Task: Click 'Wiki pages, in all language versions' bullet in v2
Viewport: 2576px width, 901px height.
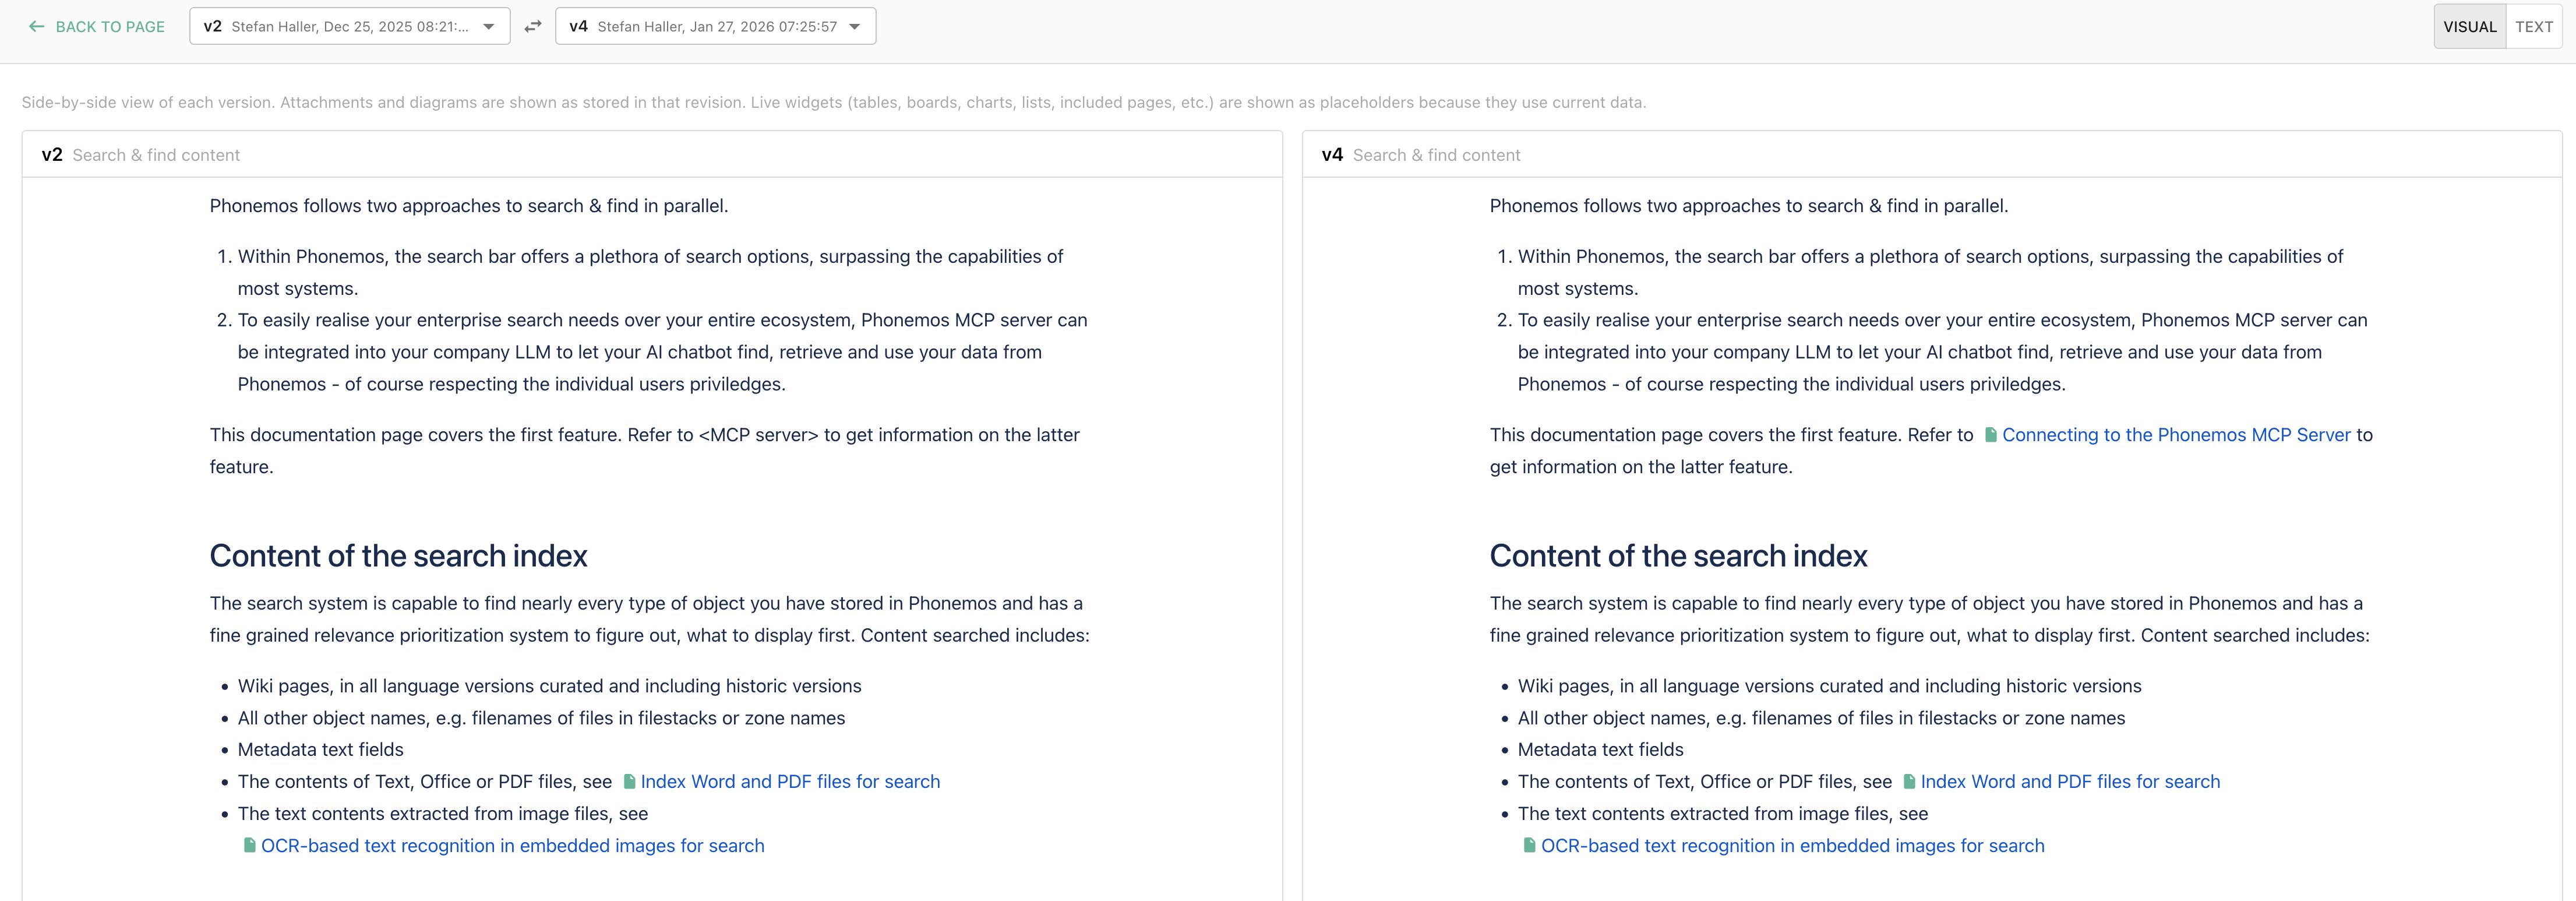Action: [550, 686]
